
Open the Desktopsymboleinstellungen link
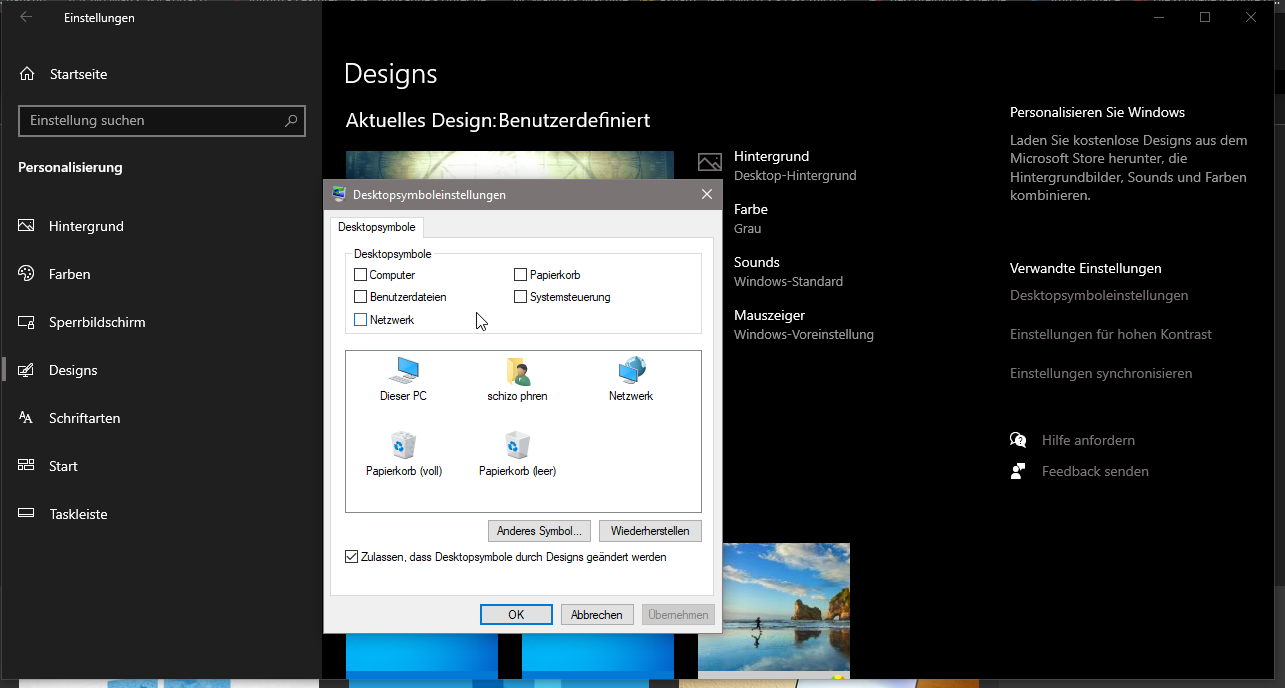tap(1099, 295)
